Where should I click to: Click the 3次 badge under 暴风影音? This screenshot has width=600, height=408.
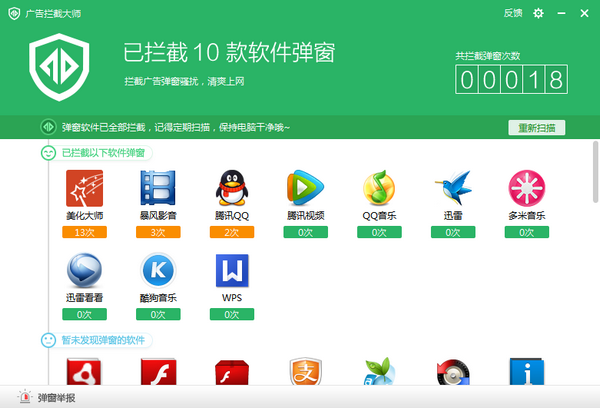(x=158, y=232)
